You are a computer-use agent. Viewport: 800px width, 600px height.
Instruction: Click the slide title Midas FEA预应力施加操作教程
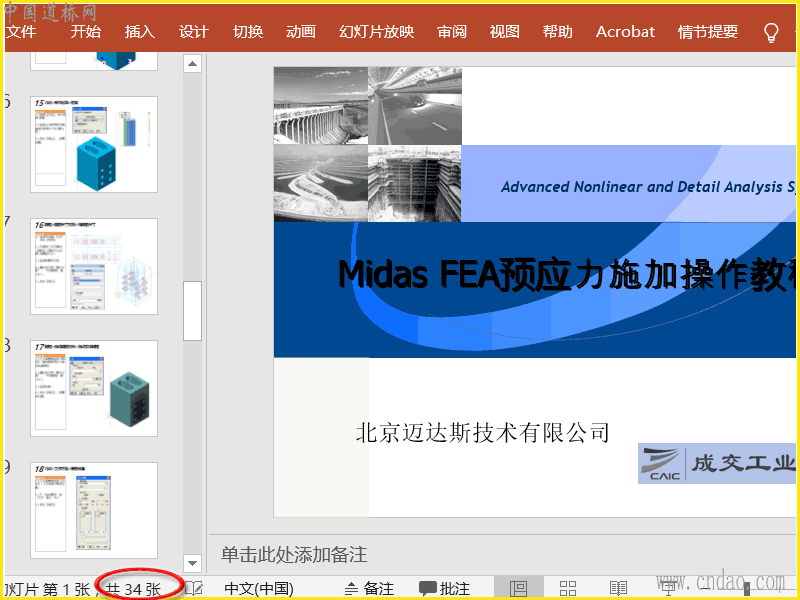pyautogui.click(x=567, y=274)
